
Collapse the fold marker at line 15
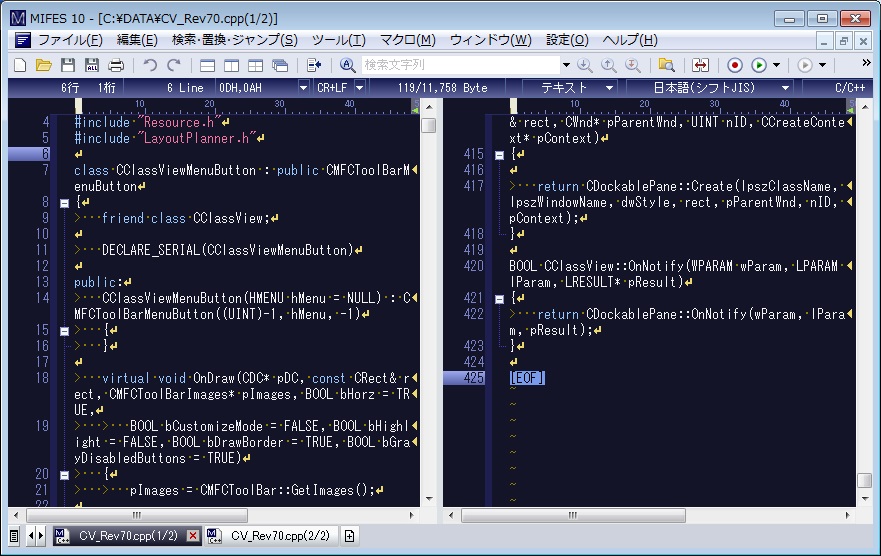64,330
